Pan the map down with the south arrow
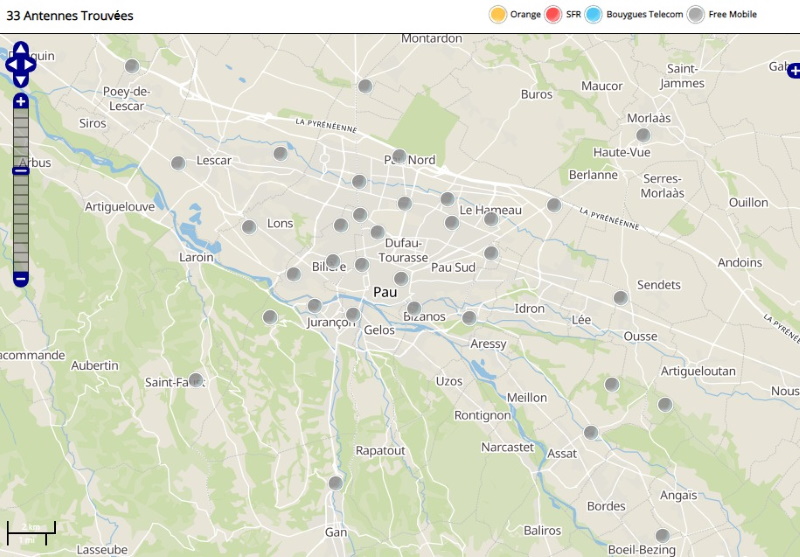800x557 pixels. pyautogui.click(x=21, y=81)
